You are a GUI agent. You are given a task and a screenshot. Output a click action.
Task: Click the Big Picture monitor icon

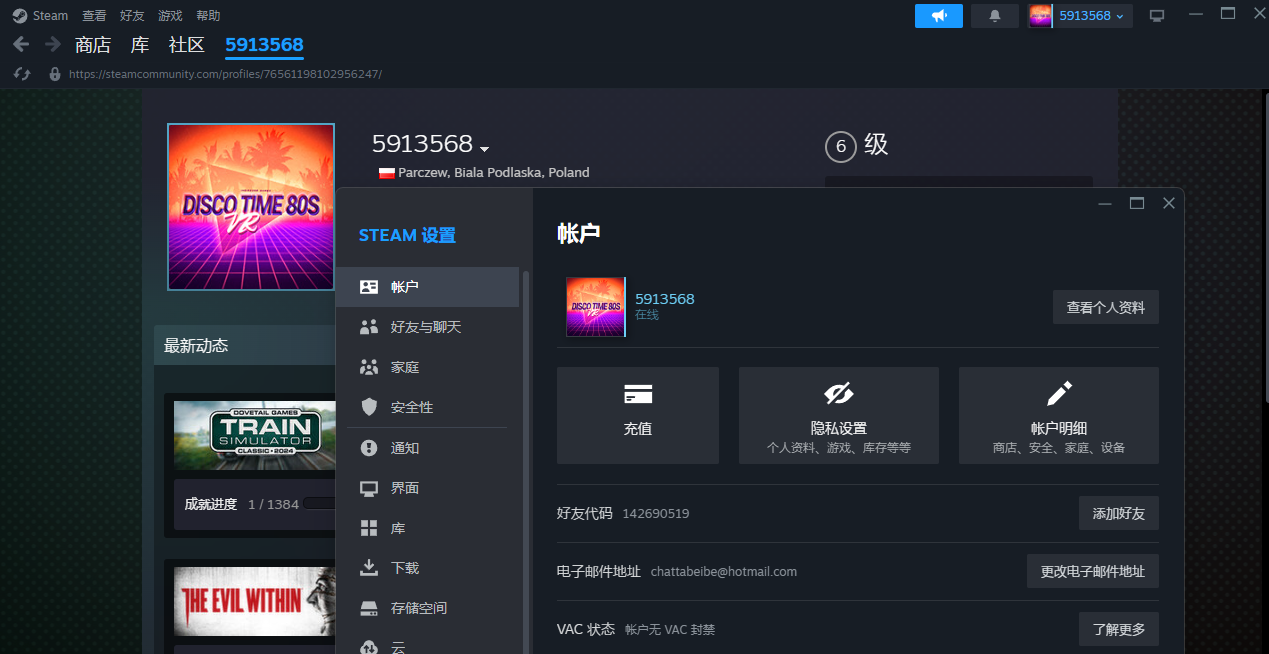coord(1157,16)
